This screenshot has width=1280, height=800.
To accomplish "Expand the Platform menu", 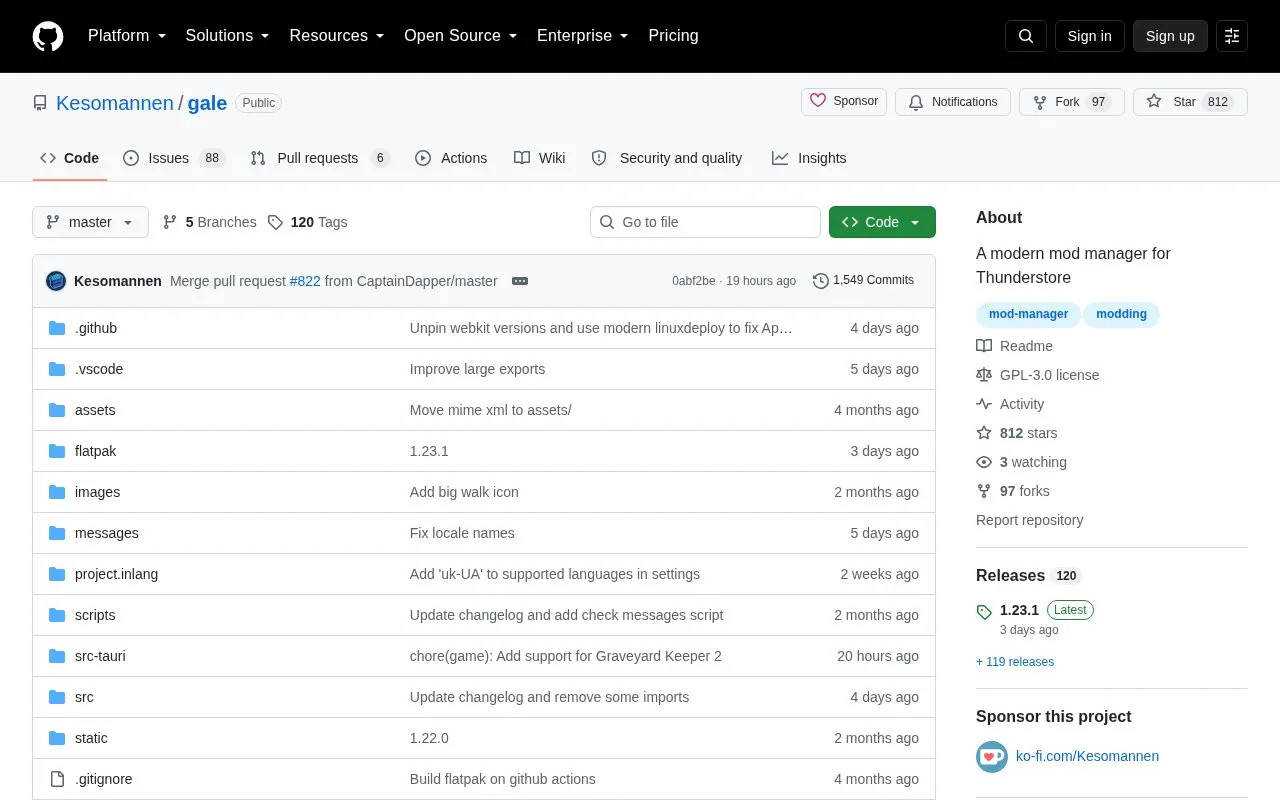I will pos(127,36).
